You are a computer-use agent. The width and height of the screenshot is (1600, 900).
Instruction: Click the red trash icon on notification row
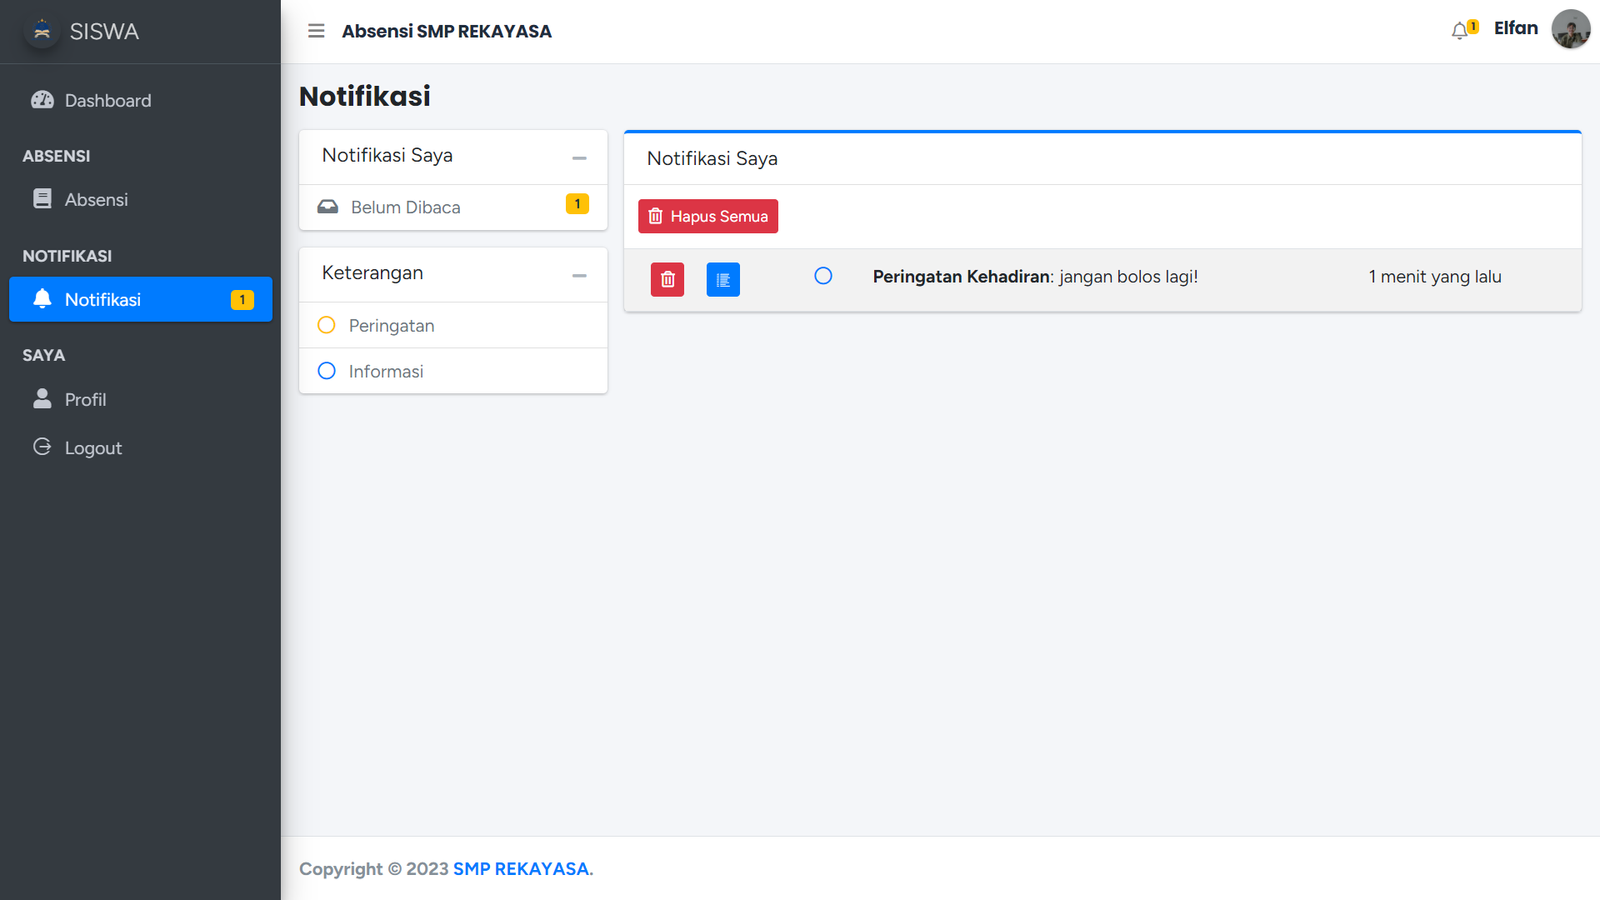667,280
